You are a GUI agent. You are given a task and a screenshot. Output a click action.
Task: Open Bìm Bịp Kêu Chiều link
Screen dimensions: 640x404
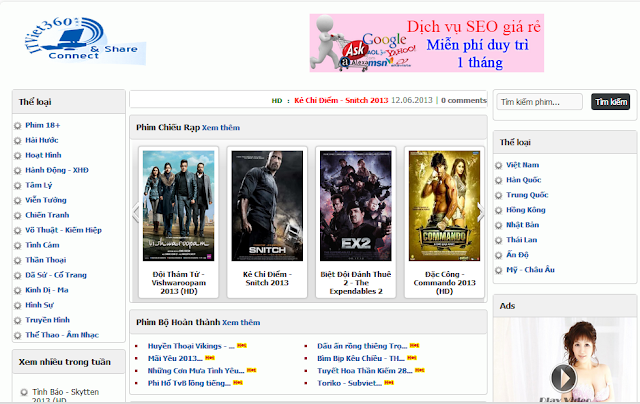pos(361,358)
